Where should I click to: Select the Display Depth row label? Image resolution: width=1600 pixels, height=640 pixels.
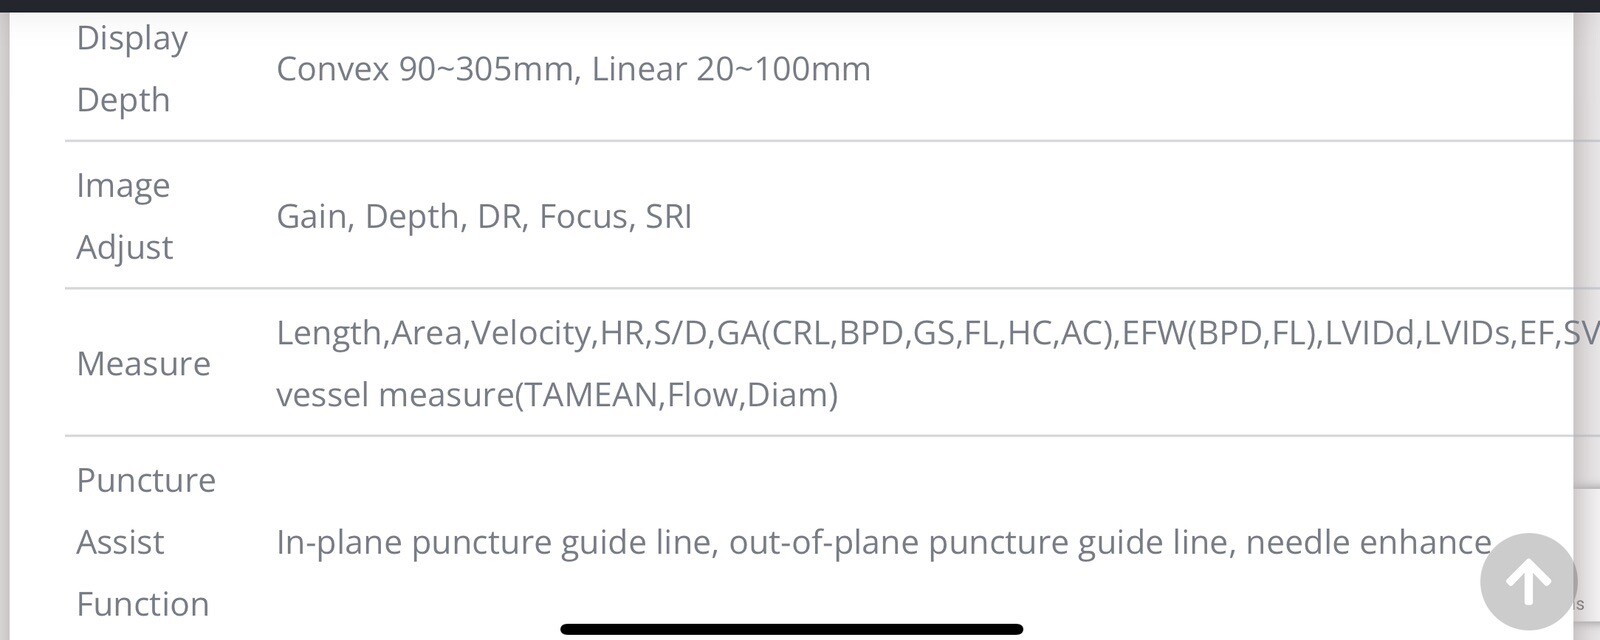132,69
